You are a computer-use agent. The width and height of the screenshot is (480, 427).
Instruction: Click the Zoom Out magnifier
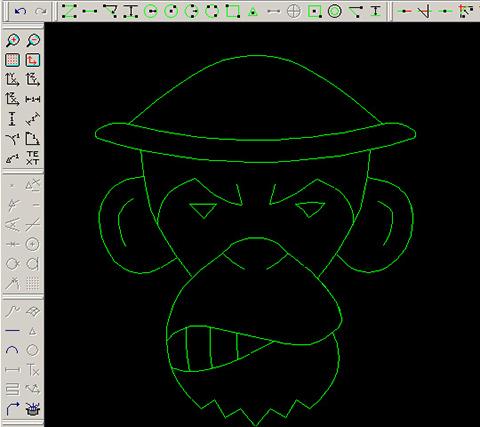(x=33, y=41)
